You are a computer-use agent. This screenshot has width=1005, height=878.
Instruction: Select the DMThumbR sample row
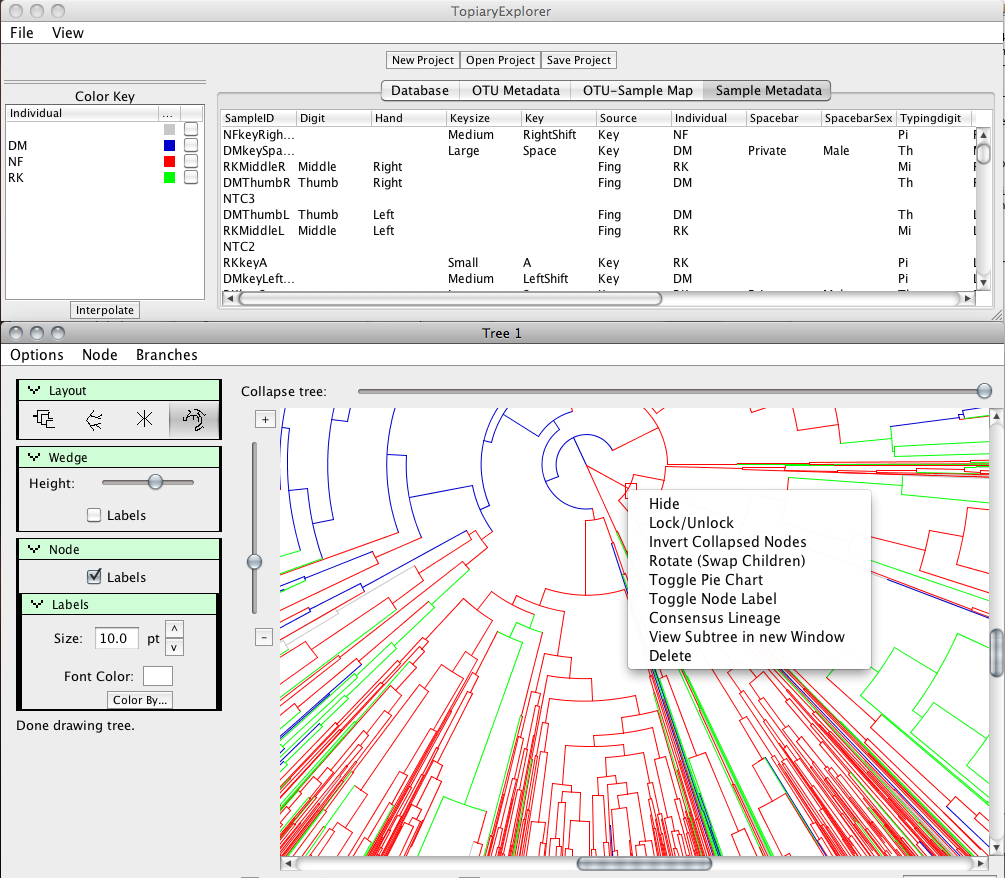pyautogui.click(x=597, y=183)
